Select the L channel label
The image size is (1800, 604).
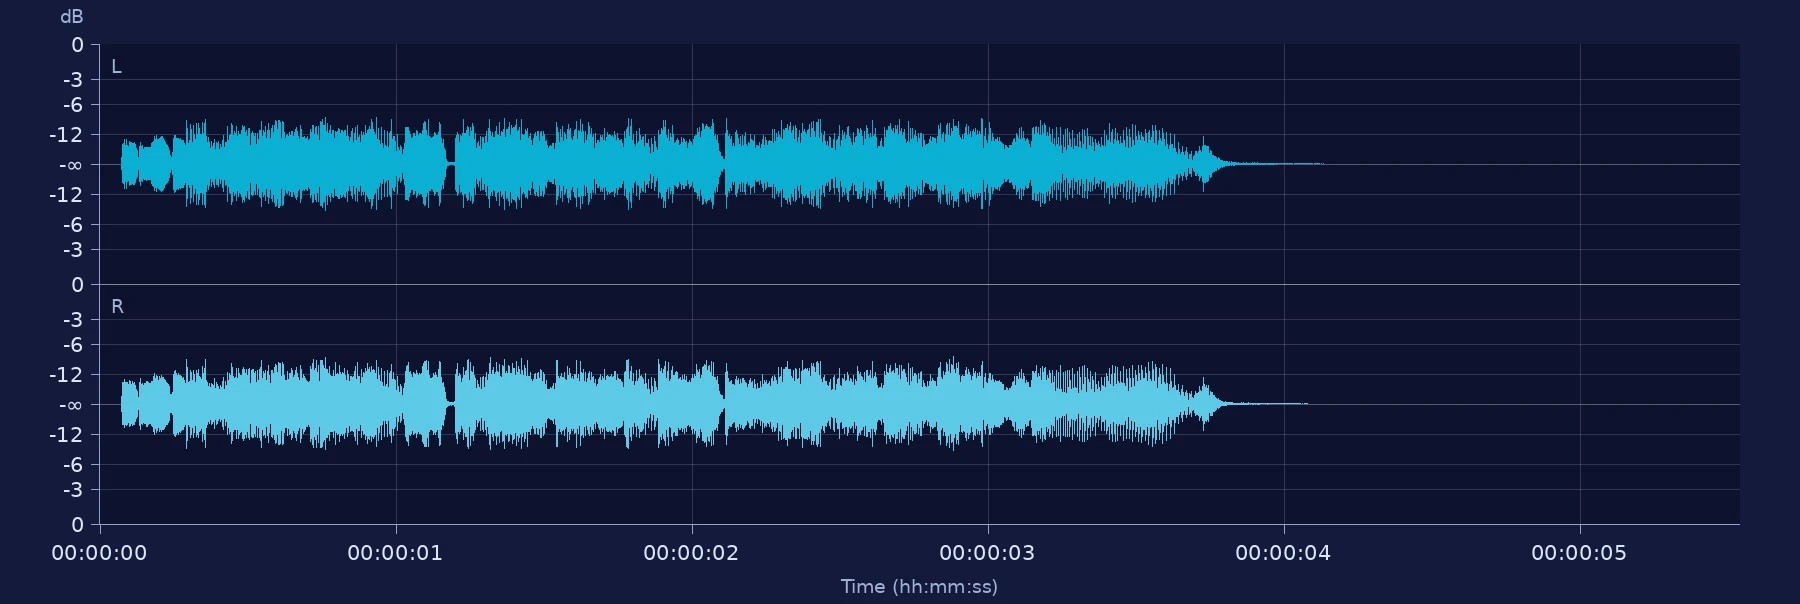116,67
